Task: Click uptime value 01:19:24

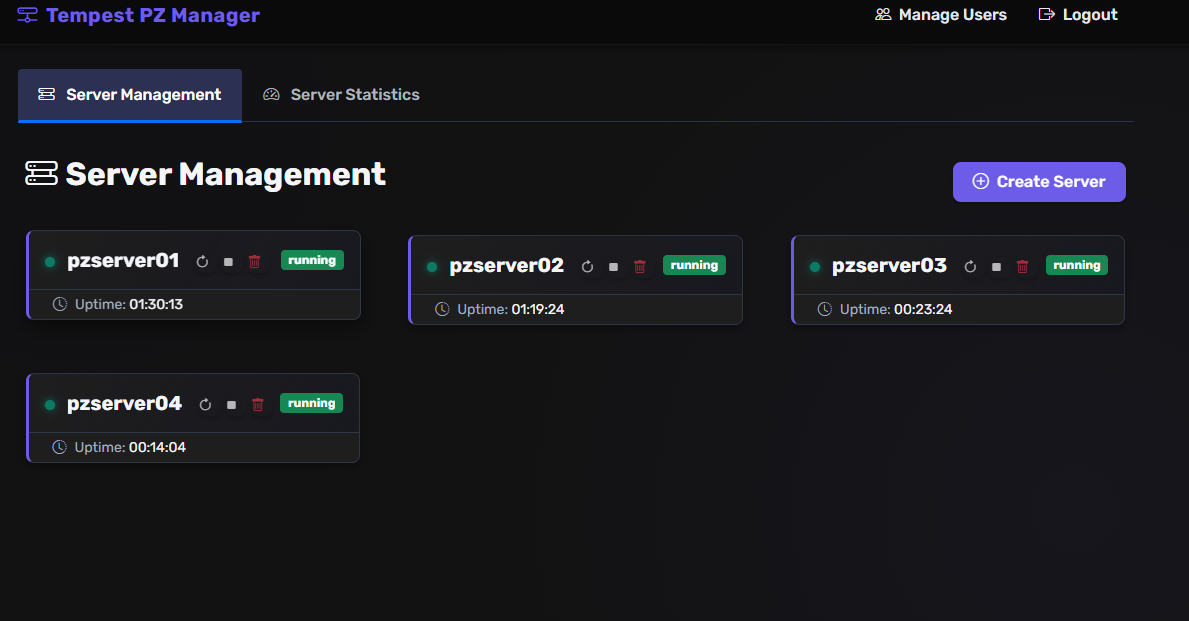Action: point(538,309)
